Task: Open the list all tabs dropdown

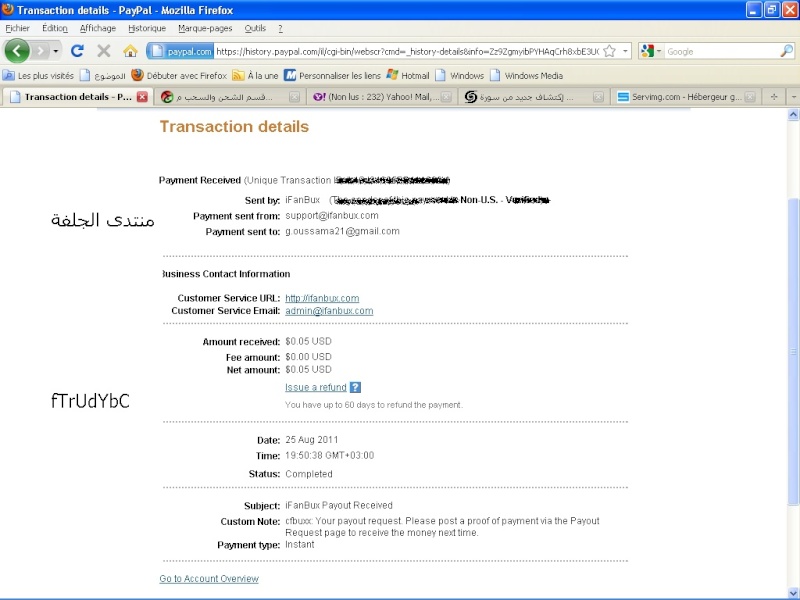Action: click(793, 97)
